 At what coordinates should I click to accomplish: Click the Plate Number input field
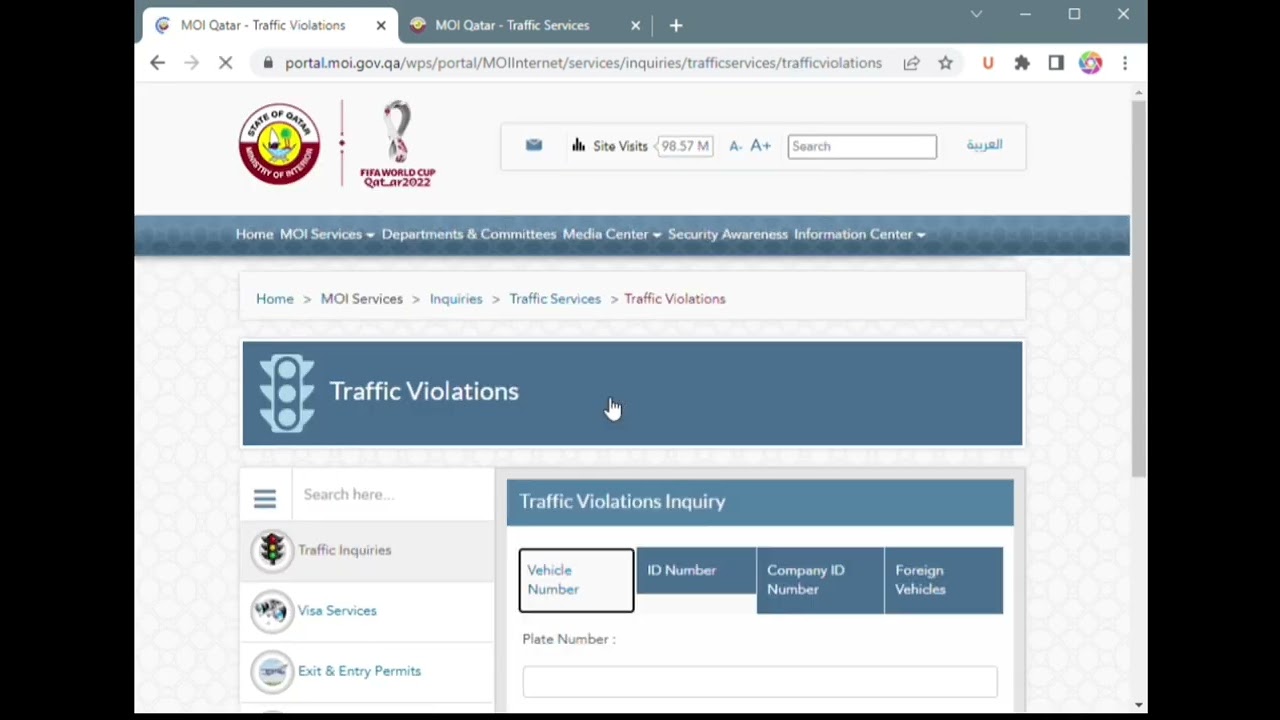click(x=759, y=682)
